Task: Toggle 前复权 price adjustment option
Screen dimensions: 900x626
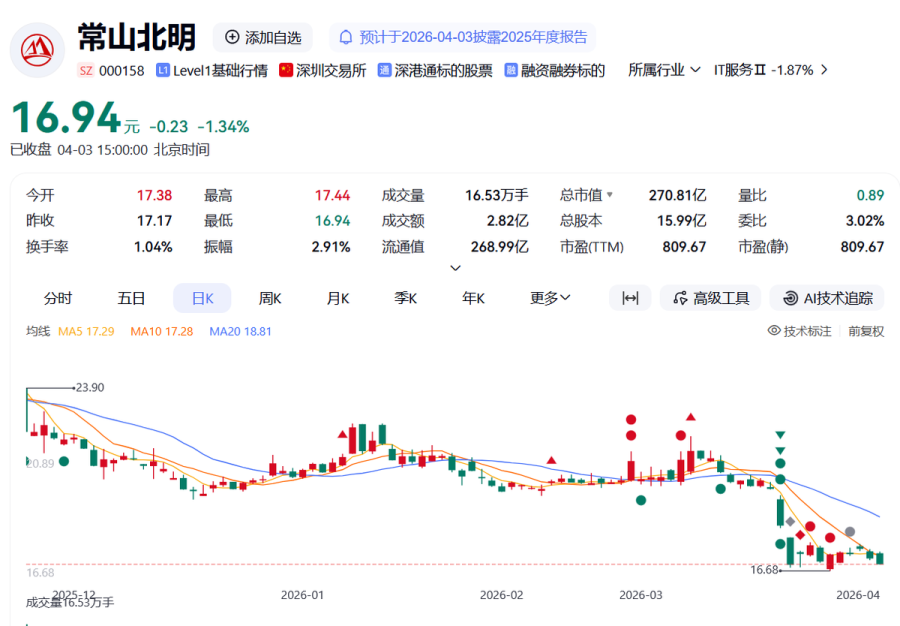Action: tap(866, 331)
